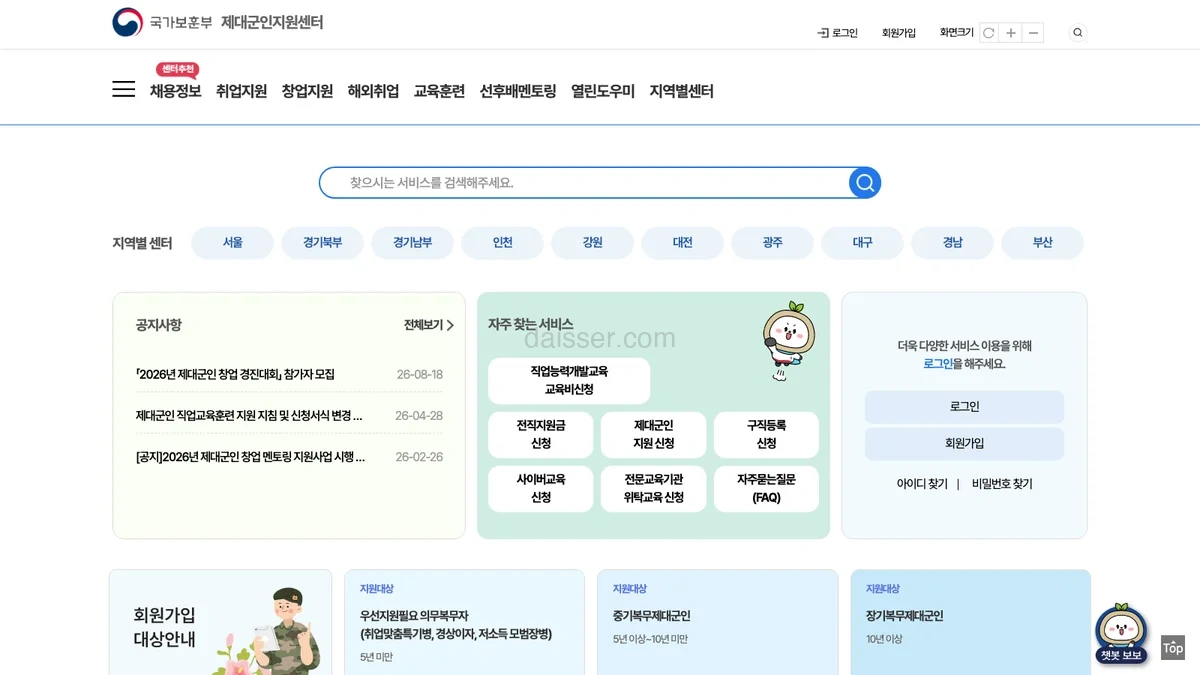
Task: Select the 광주 regional center
Action: pos(773,243)
